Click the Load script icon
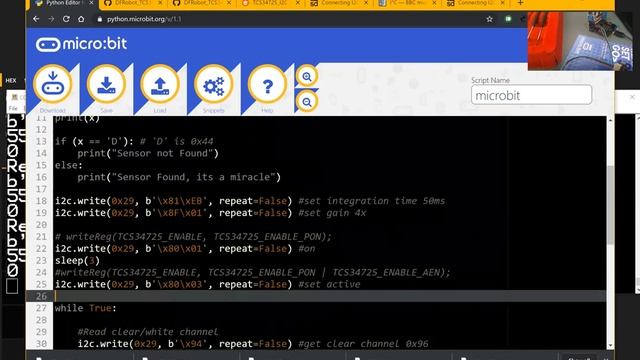This screenshot has height=360, width=640. [160, 84]
